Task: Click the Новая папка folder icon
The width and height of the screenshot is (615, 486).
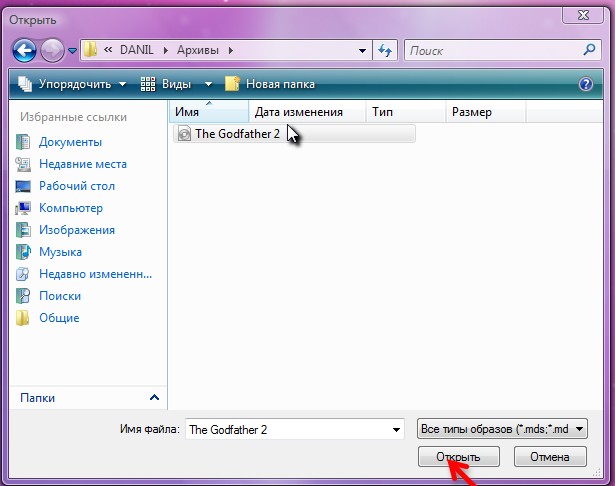Action: click(x=232, y=84)
